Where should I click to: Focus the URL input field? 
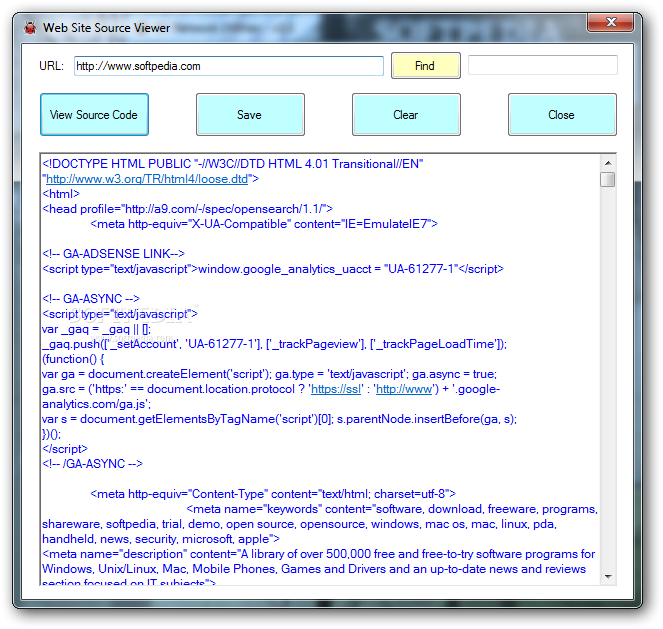[x=229, y=66]
